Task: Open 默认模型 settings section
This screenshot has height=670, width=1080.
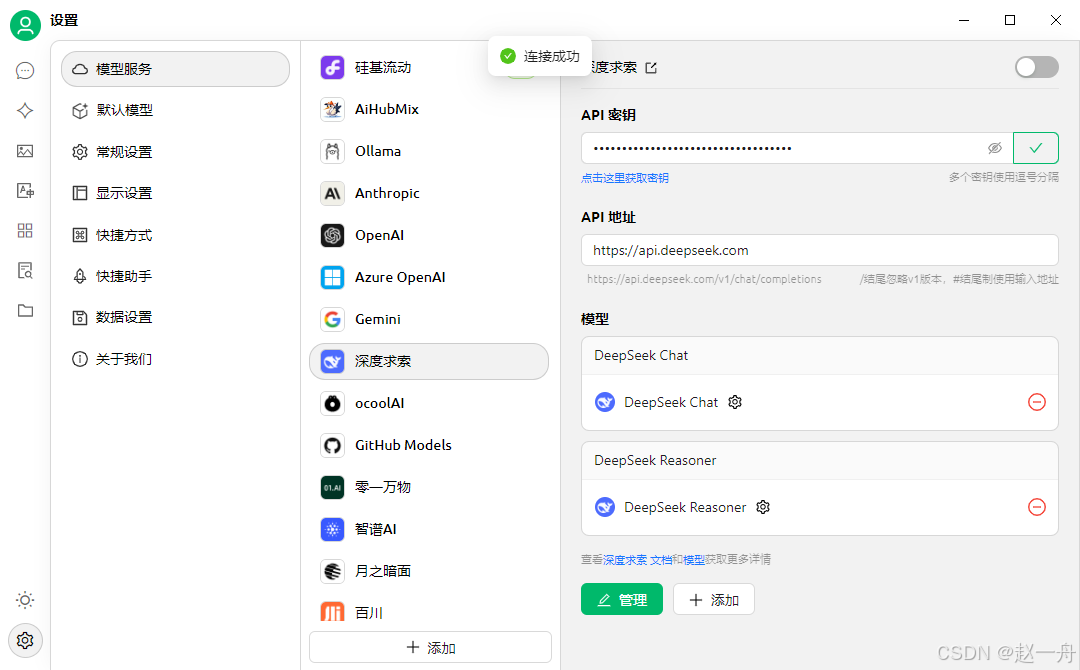Action: 176,110
